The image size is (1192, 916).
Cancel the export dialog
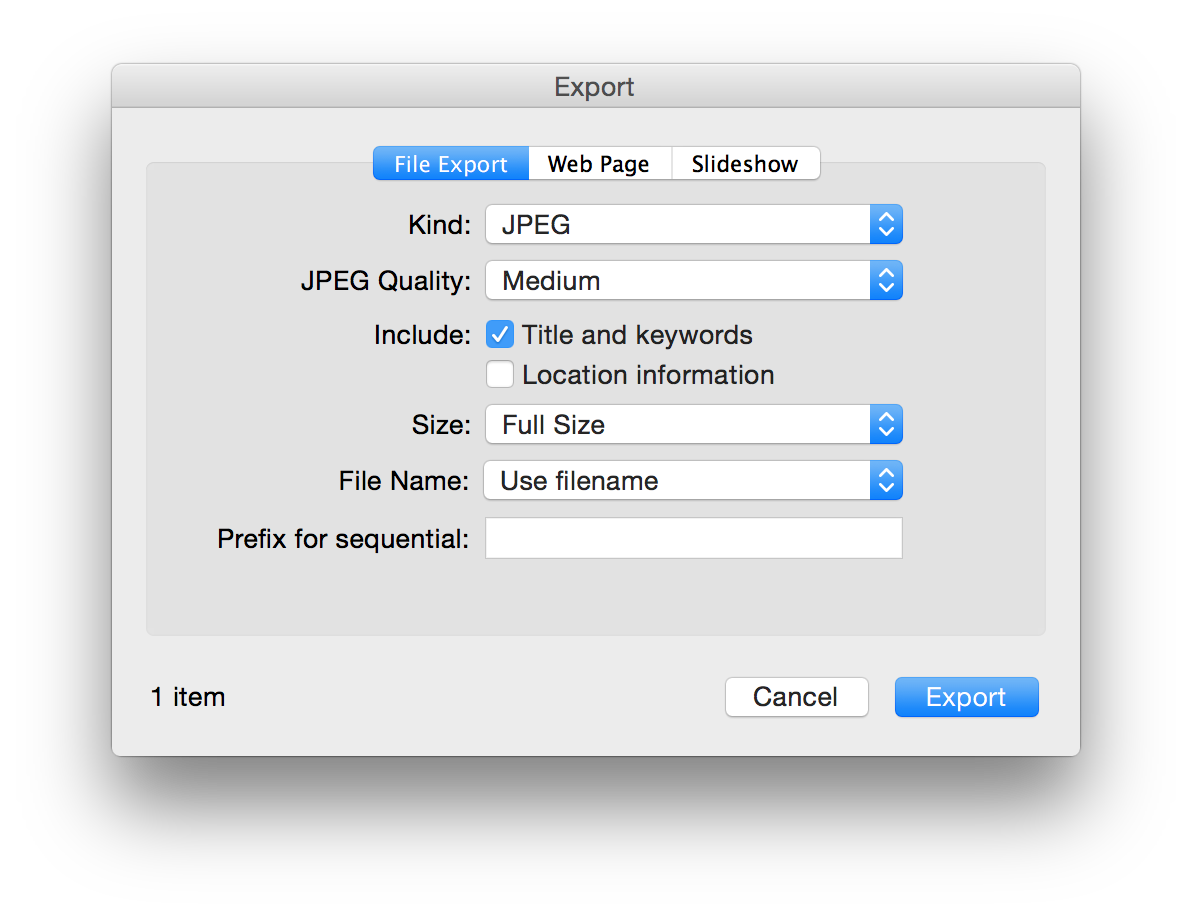tap(796, 697)
